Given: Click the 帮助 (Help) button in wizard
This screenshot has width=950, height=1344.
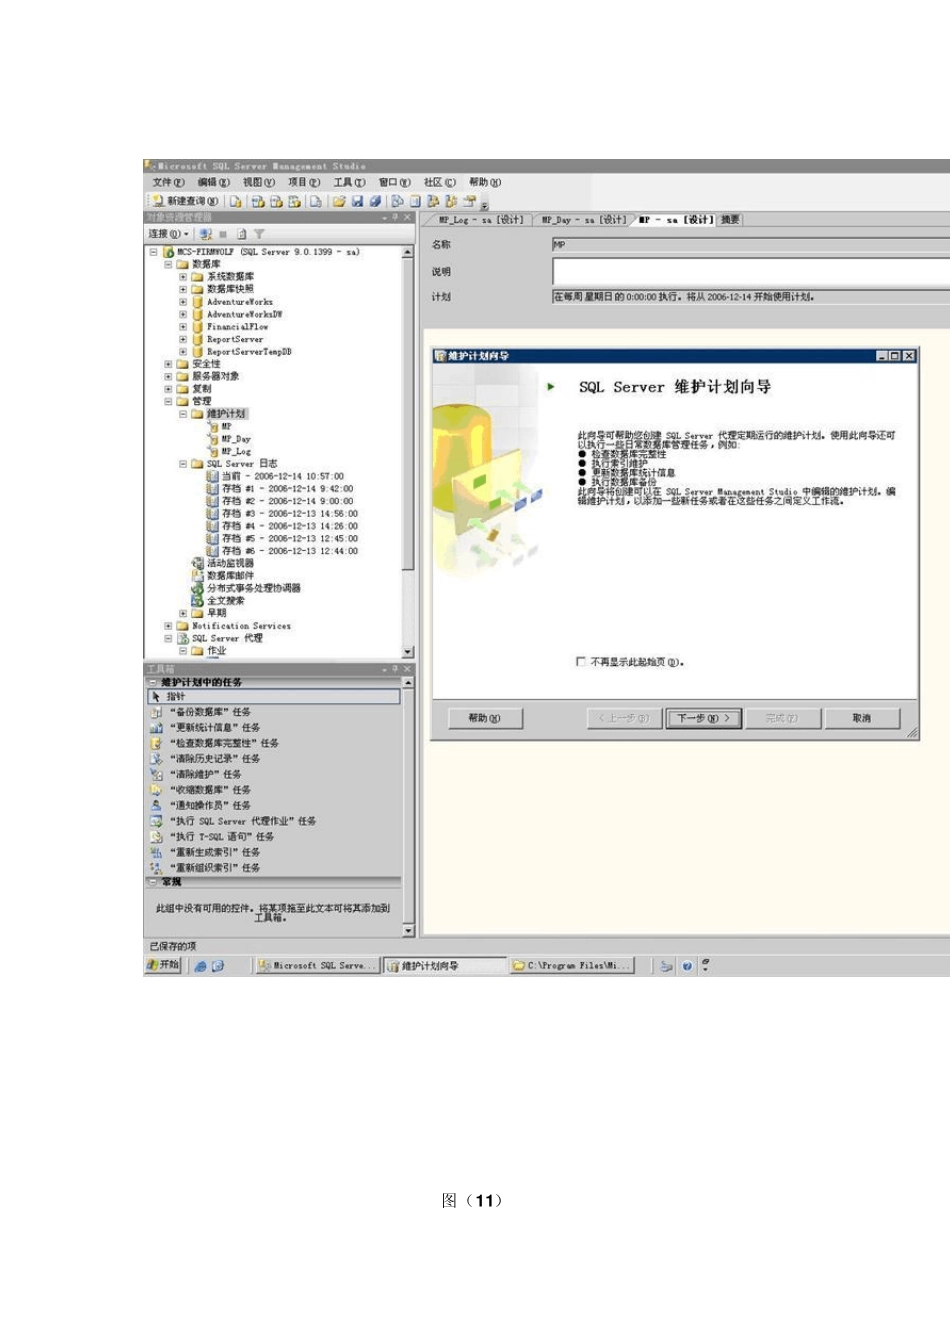Looking at the screenshot, I should 484,718.
